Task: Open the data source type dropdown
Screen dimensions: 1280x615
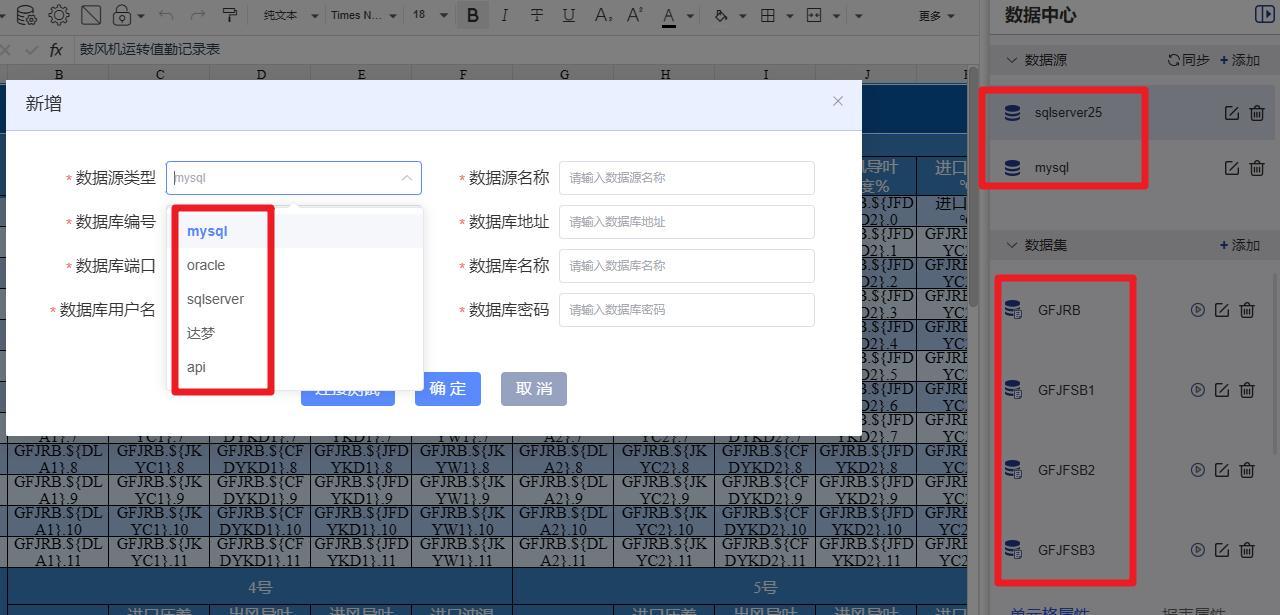Action: pos(294,178)
